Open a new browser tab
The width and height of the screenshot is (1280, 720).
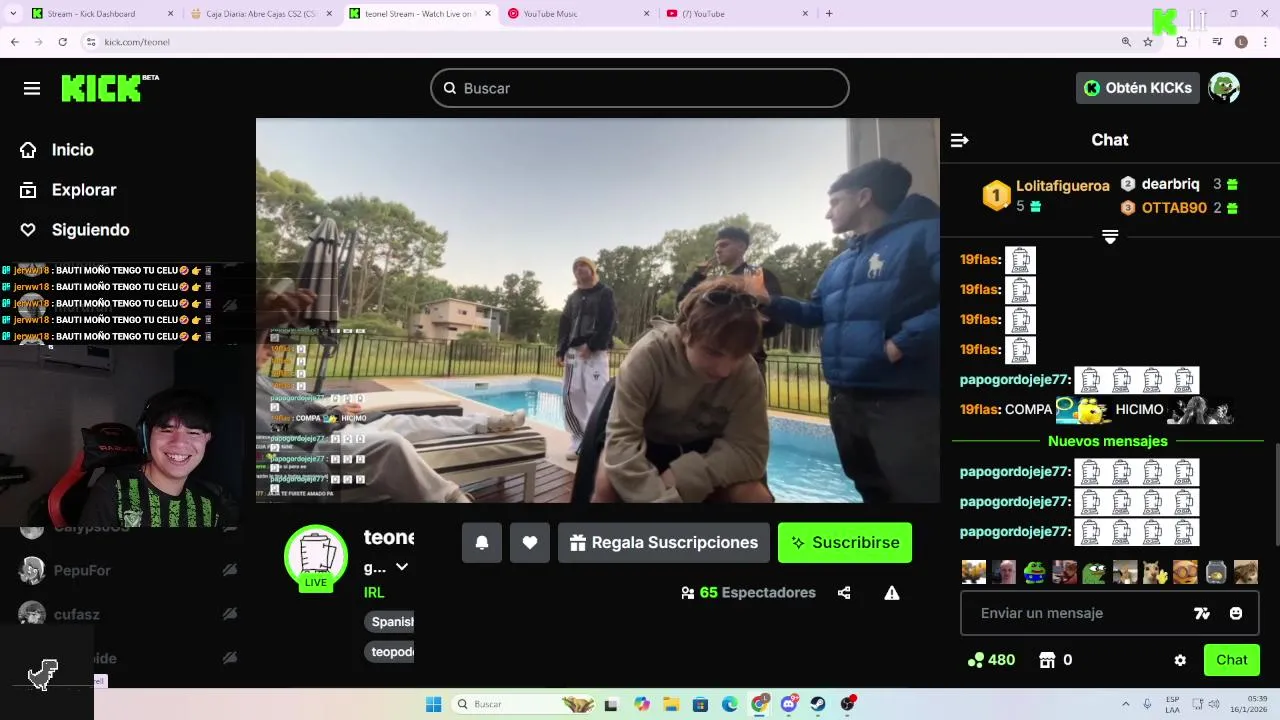tap(829, 14)
